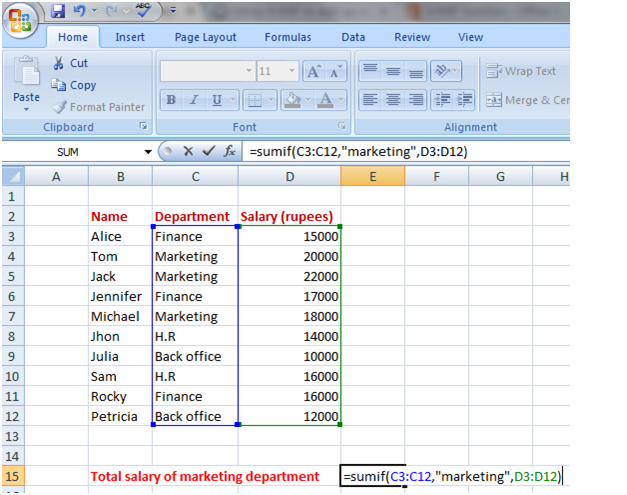Screen dimensions: 627x495
Task: Select row 9 header
Action: click(x=13, y=356)
